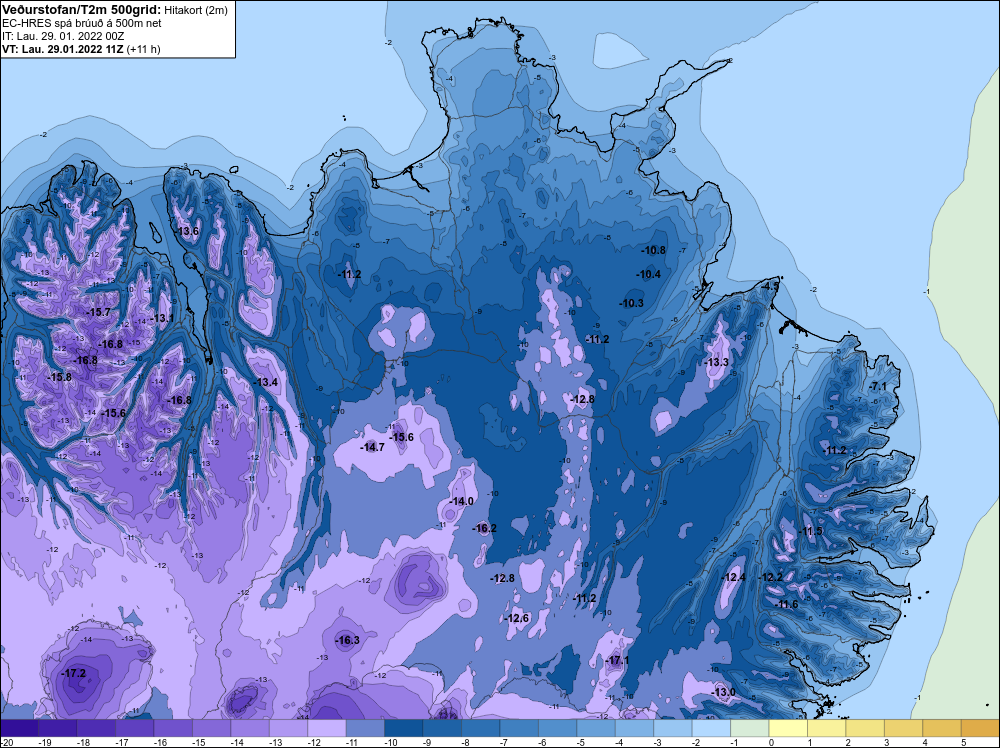Click the -11.5 temperature value
The height and width of the screenshot is (748, 1000).
tap(810, 531)
